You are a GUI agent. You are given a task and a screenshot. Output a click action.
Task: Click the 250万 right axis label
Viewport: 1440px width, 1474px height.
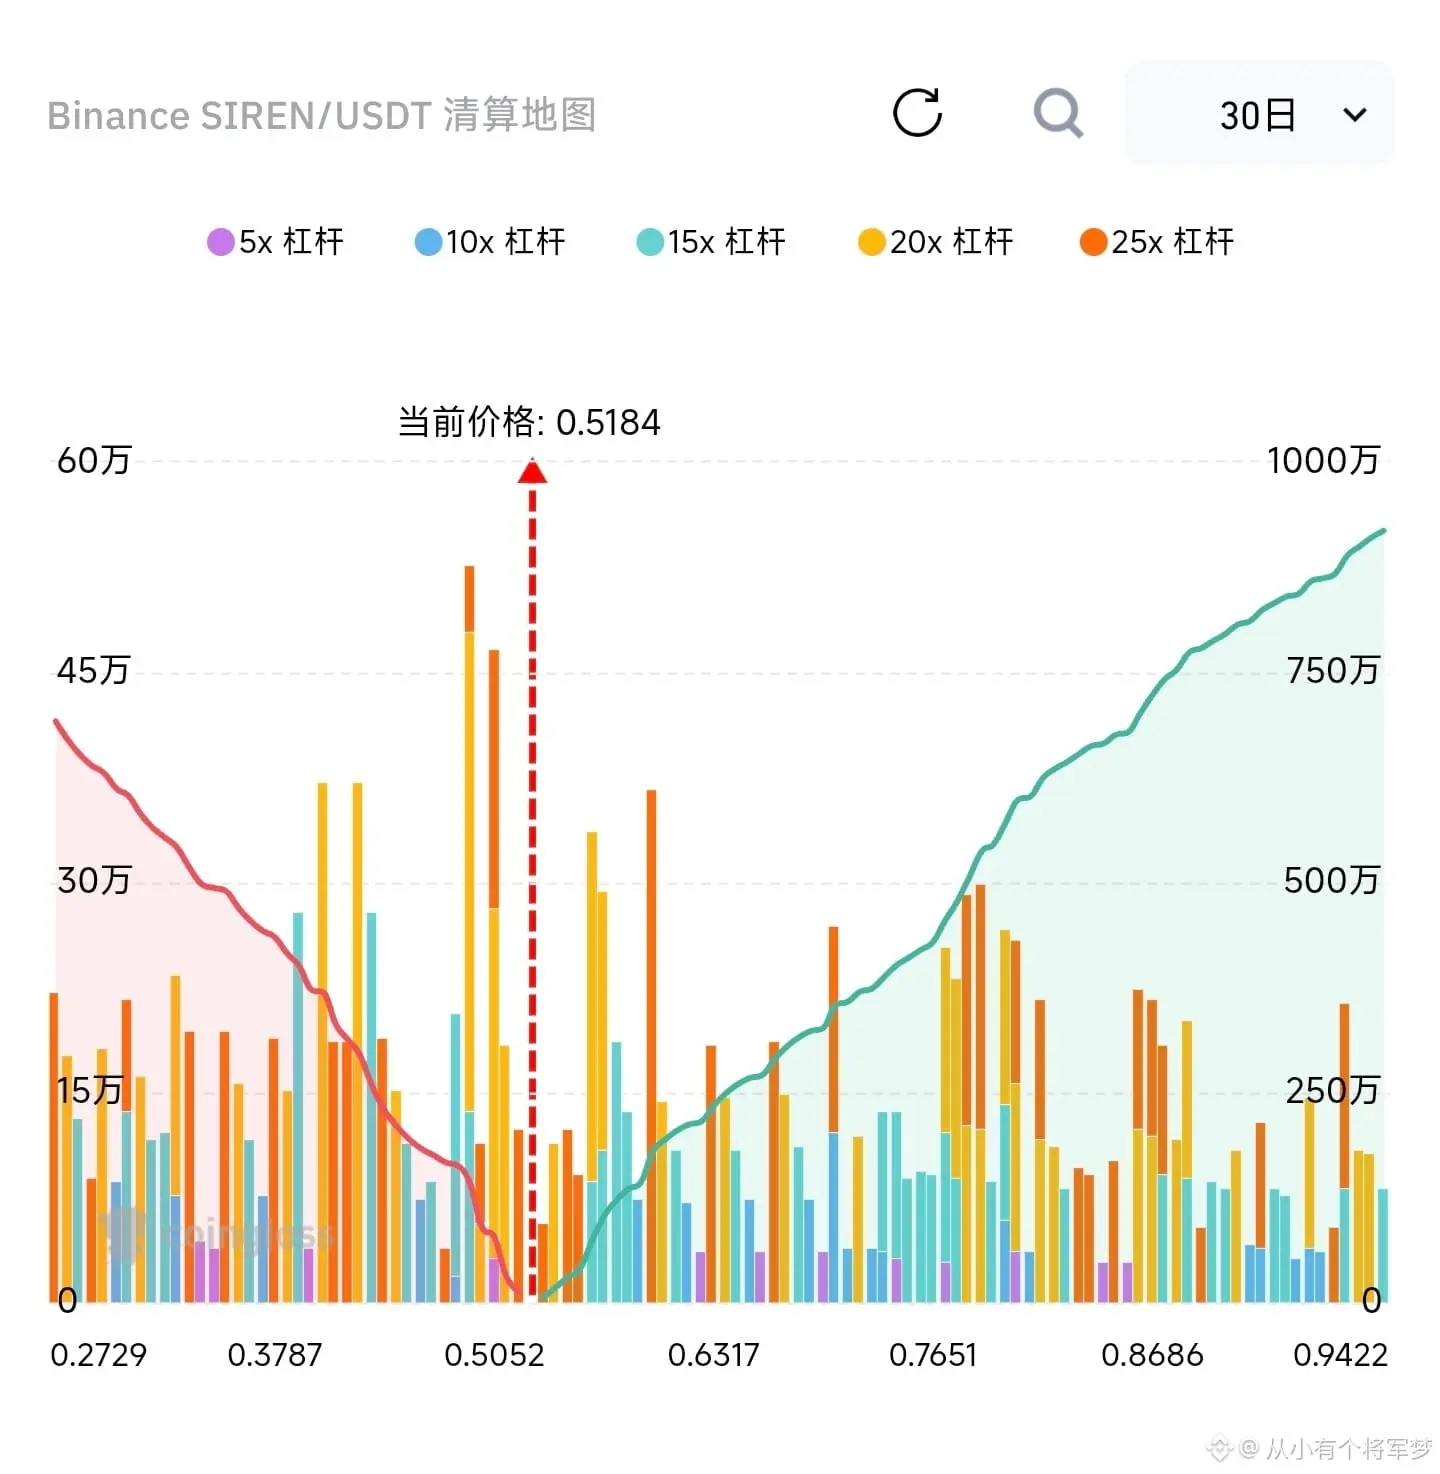(x=1332, y=1090)
